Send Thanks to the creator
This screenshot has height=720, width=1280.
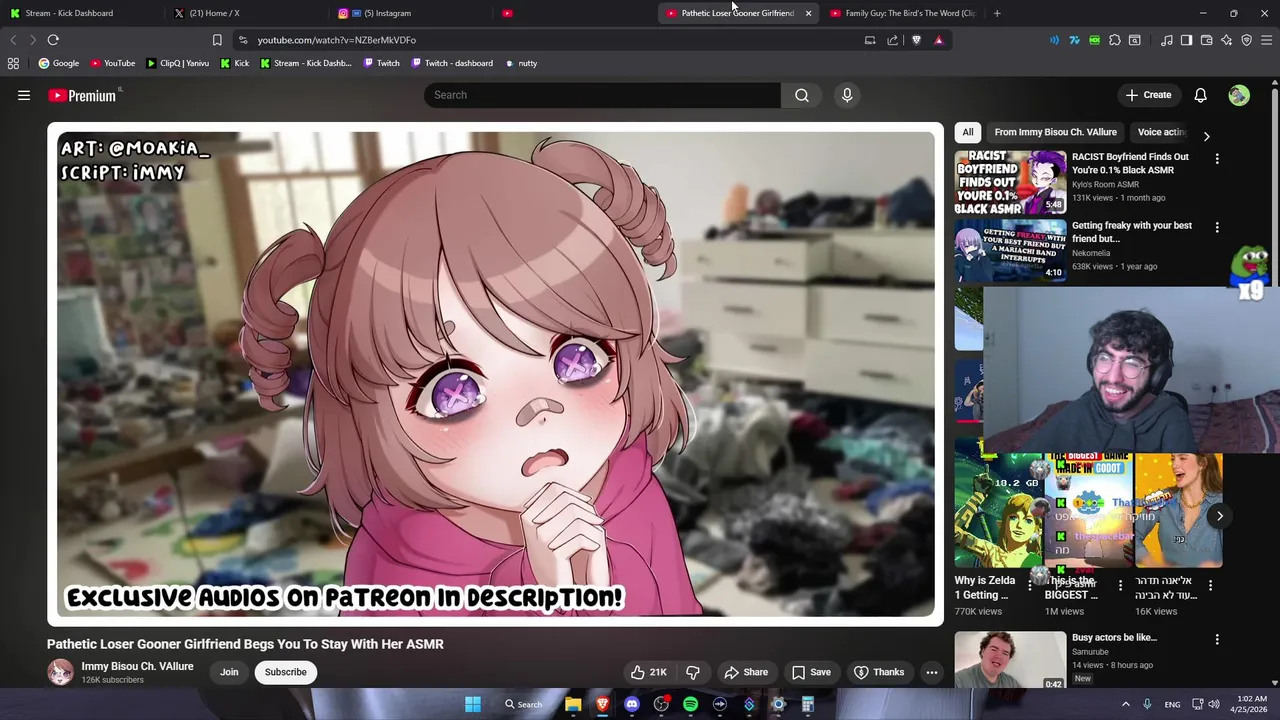[x=879, y=672]
